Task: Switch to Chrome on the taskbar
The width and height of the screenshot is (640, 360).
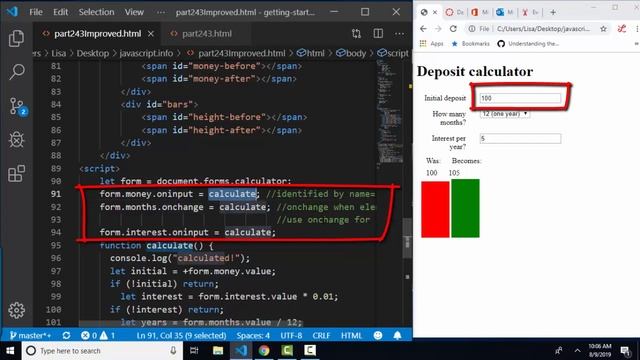Action: (264, 351)
